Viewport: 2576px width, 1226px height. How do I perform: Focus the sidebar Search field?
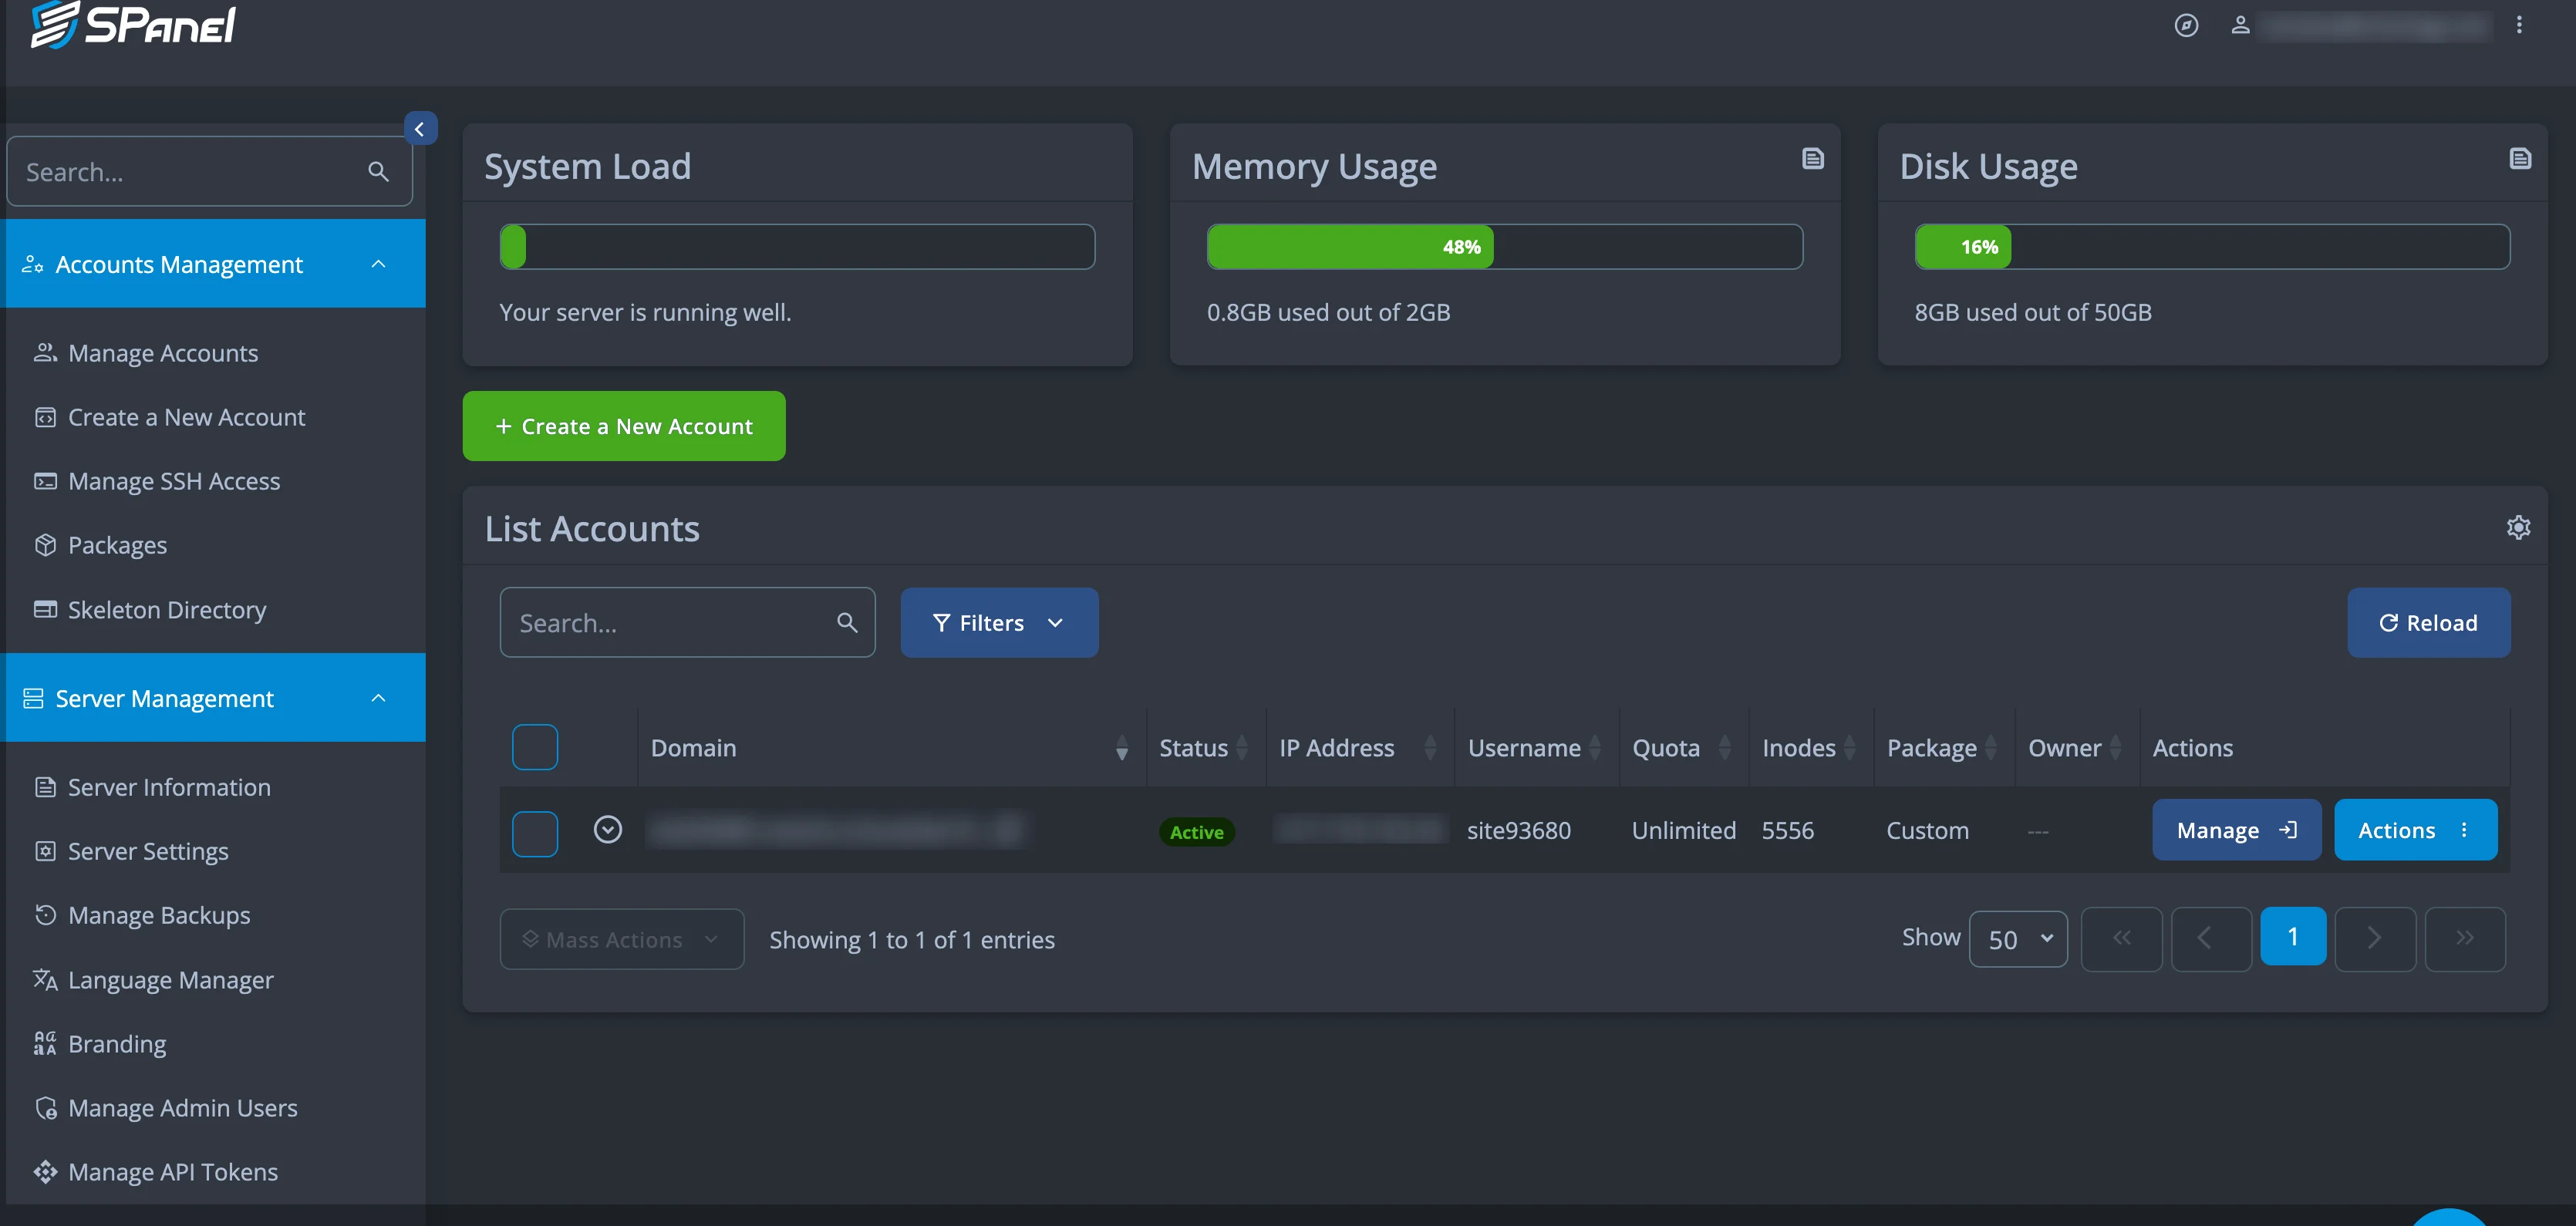(209, 172)
